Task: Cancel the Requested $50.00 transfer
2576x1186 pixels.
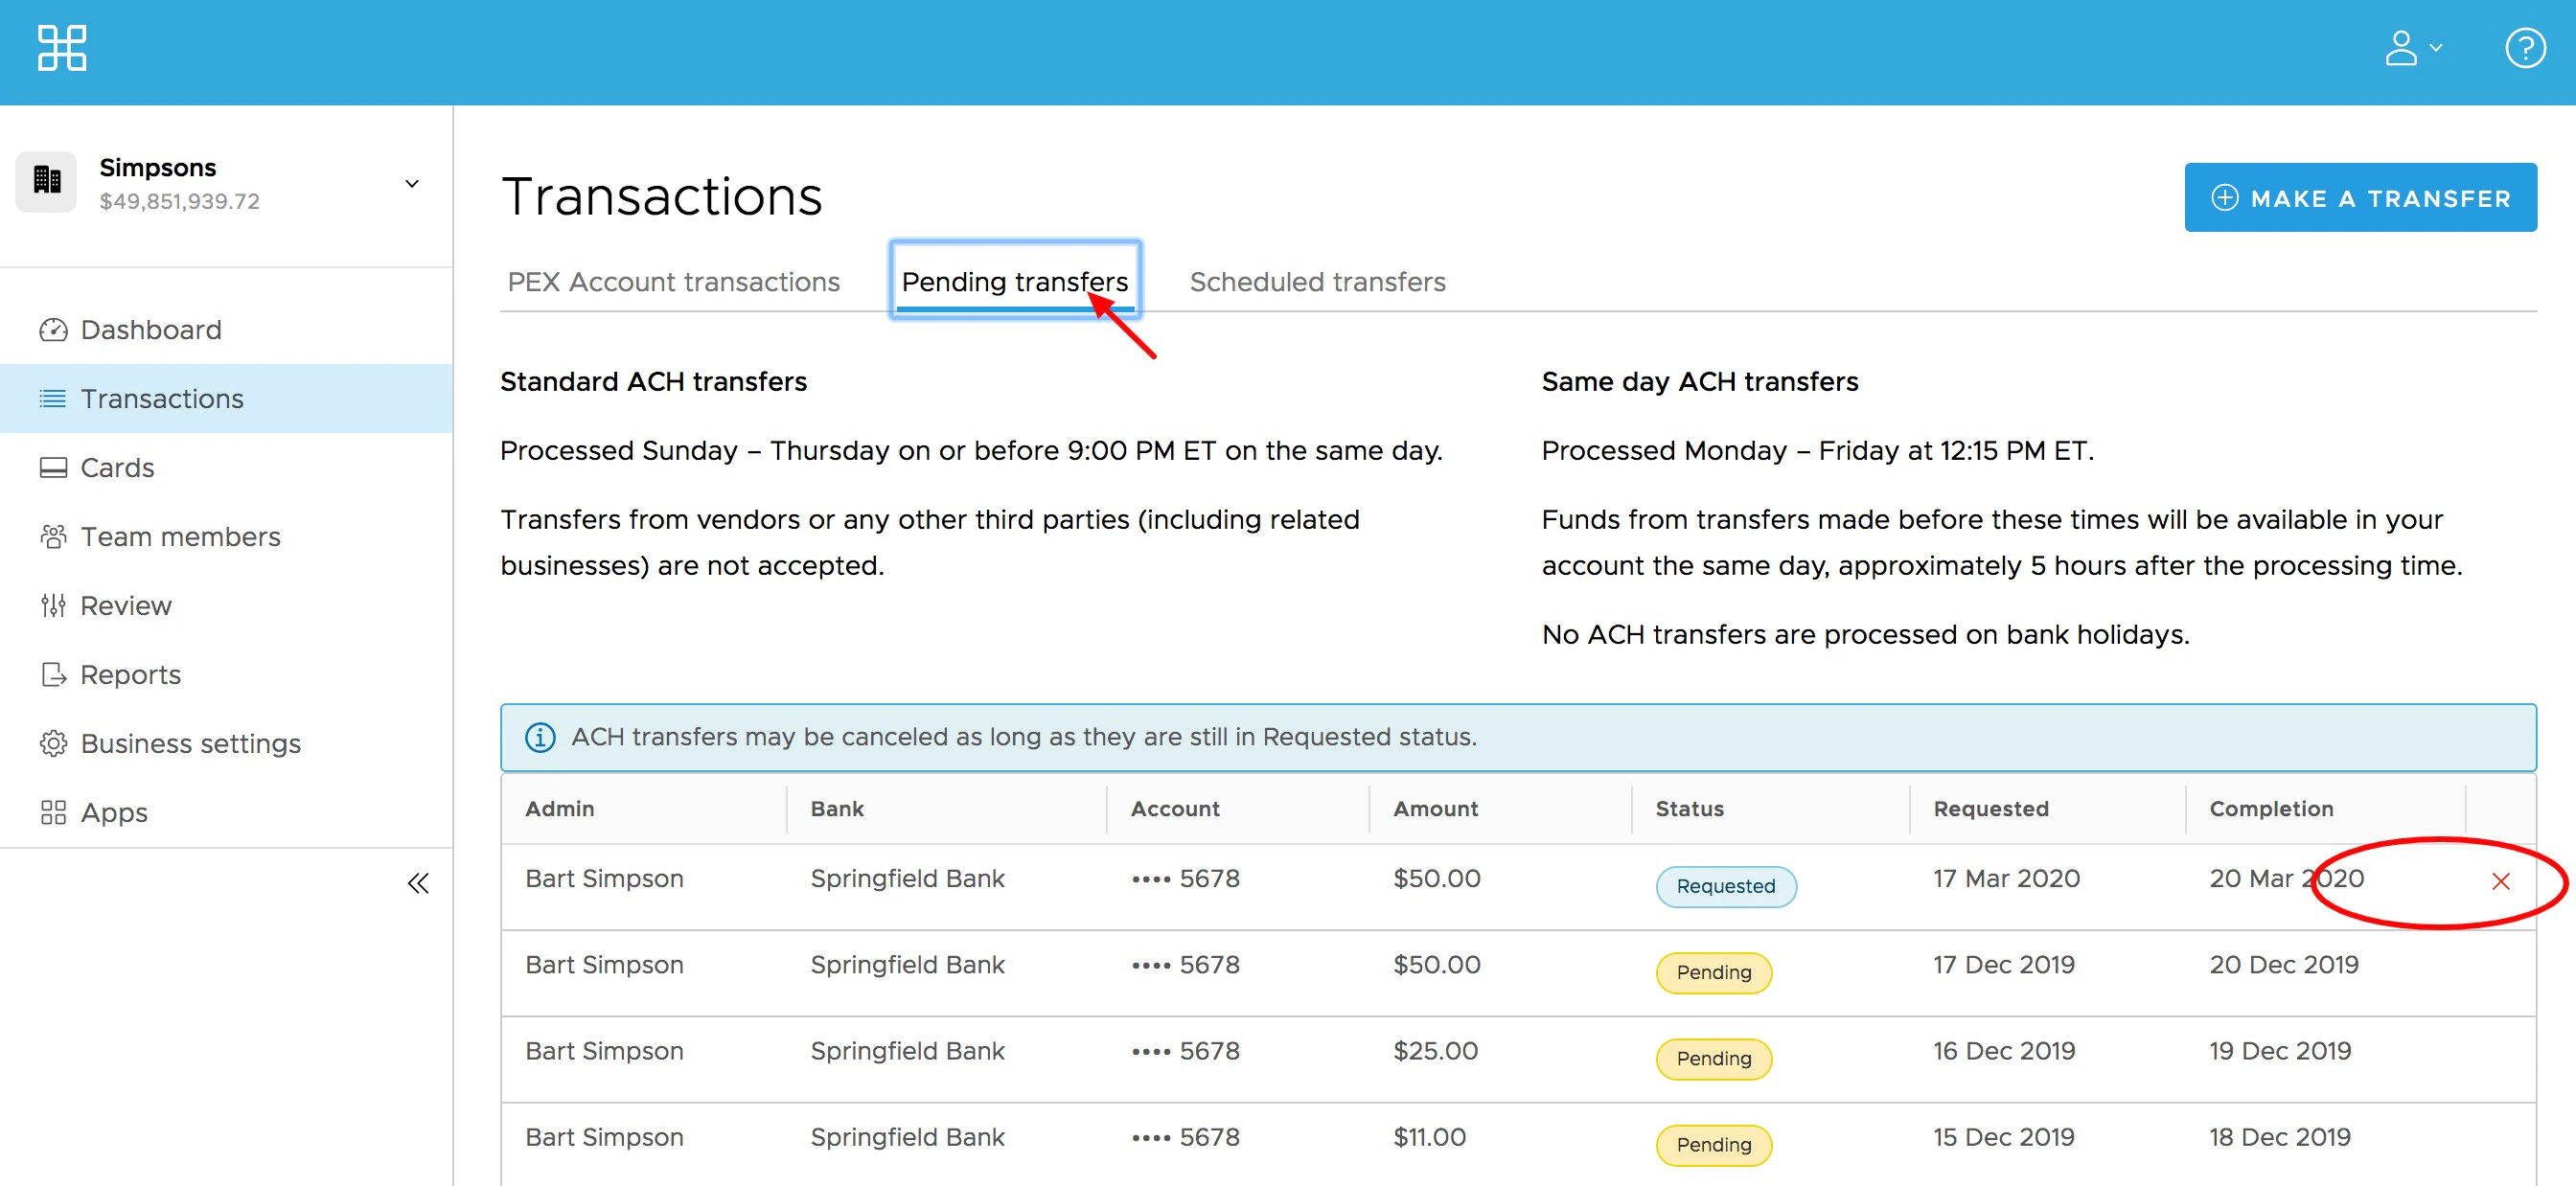Action: [2500, 882]
